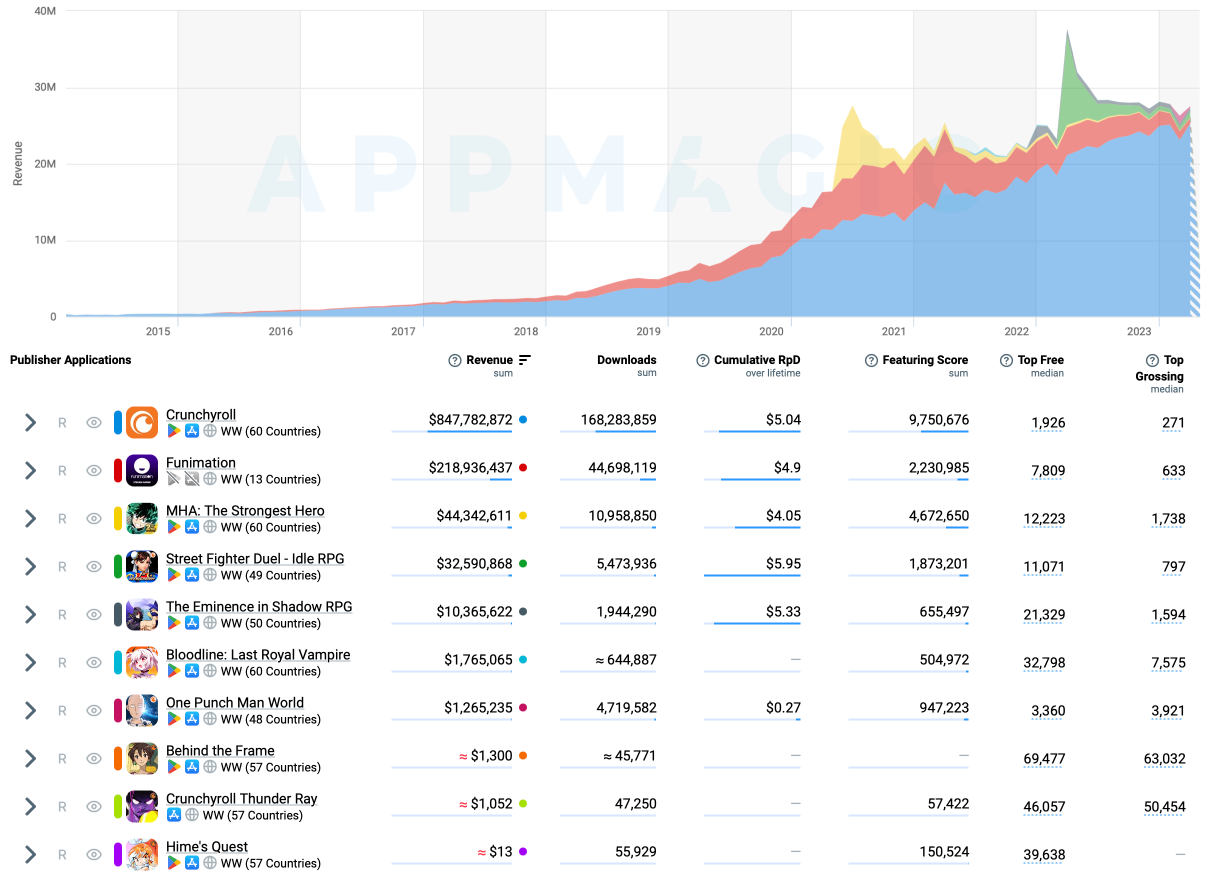Sort by Top Free column header
1212x880 pixels.
tap(1040, 360)
